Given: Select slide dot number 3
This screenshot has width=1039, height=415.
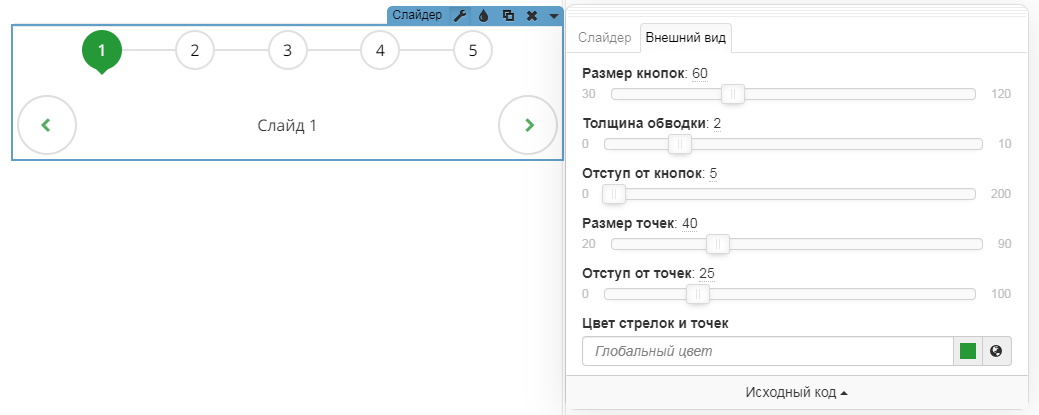Looking at the screenshot, I should 287,50.
